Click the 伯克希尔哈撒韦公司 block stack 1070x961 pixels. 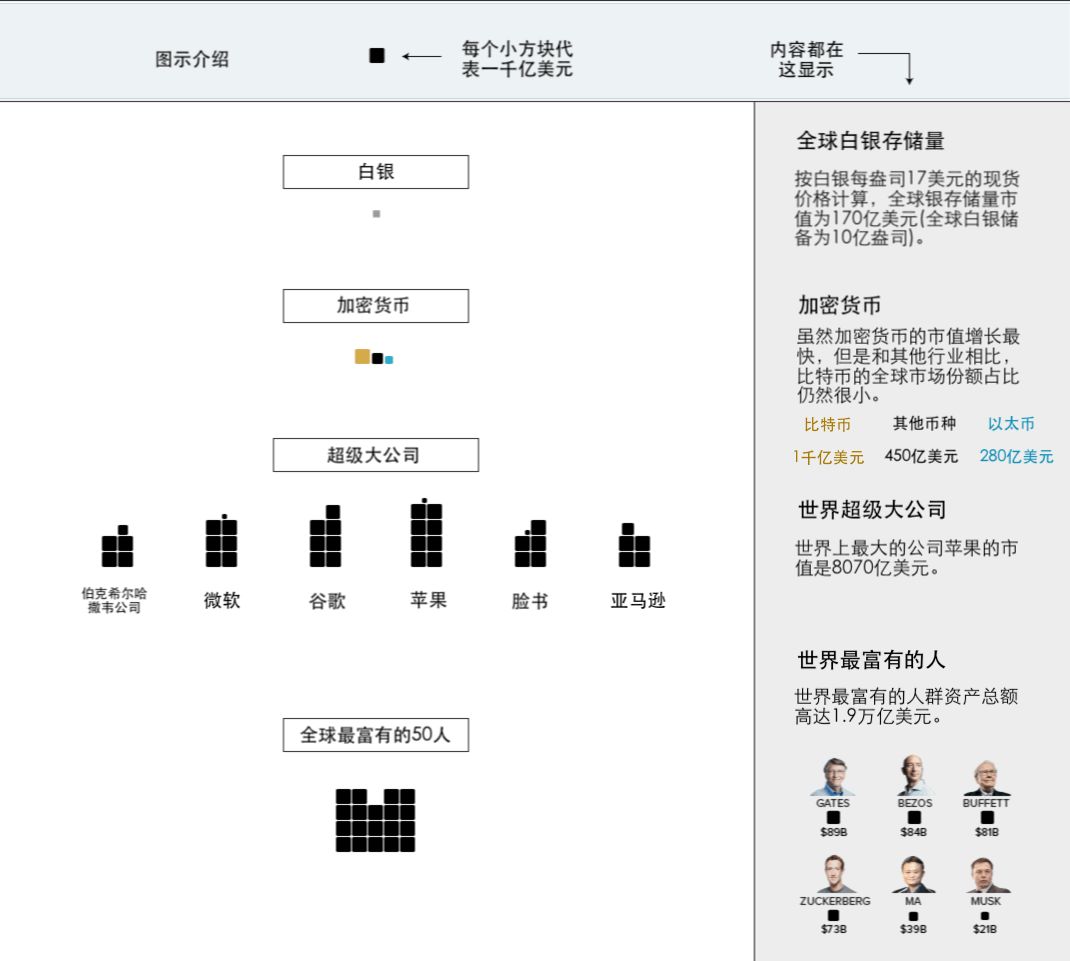click(x=117, y=546)
